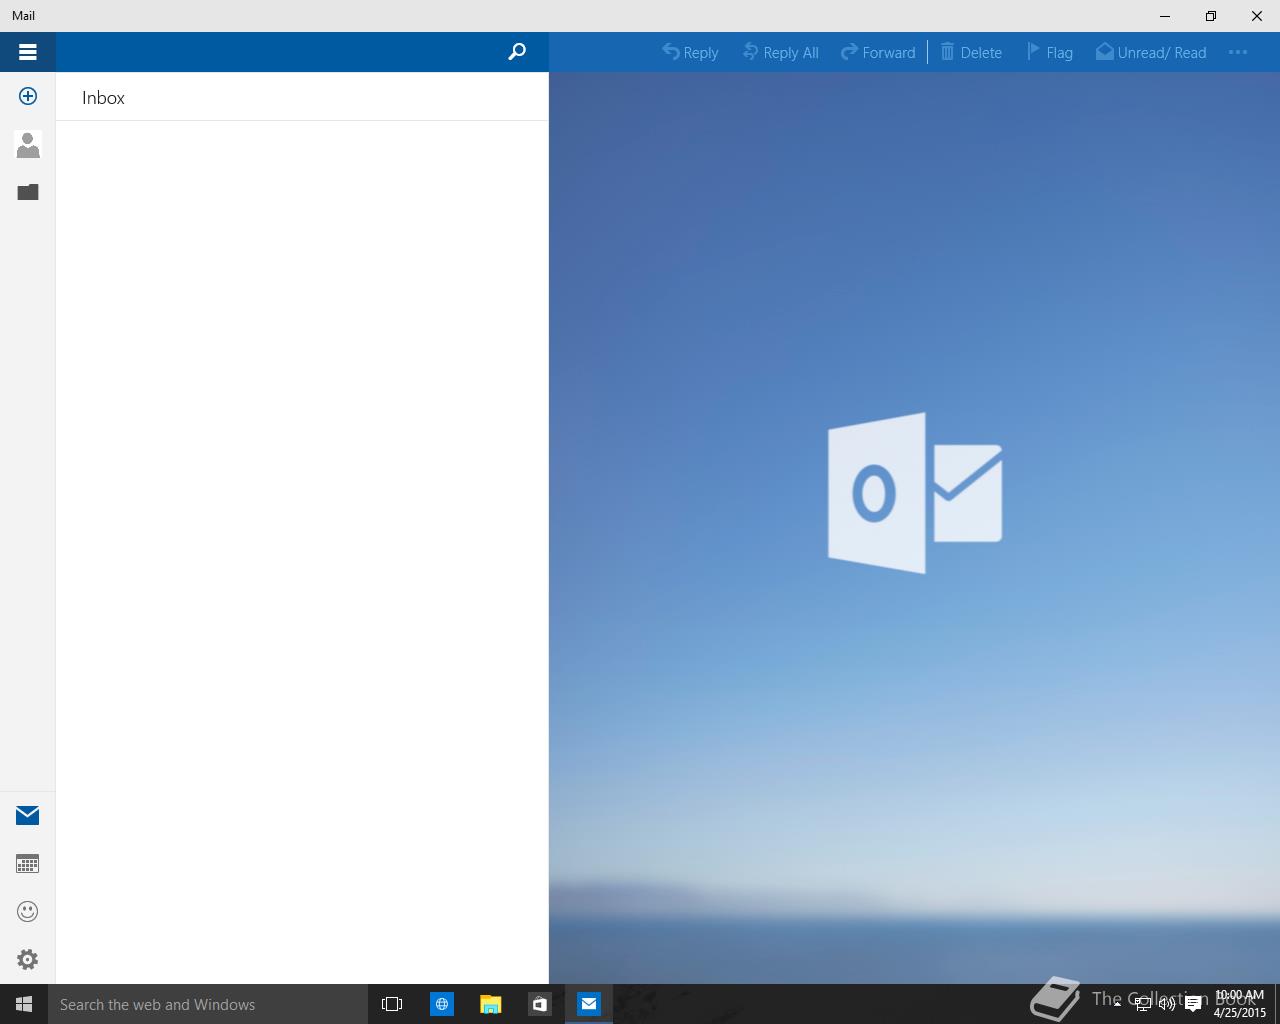Open the Windows Start button
The width and height of the screenshot is (1280, 1024).
[24, 1004]
